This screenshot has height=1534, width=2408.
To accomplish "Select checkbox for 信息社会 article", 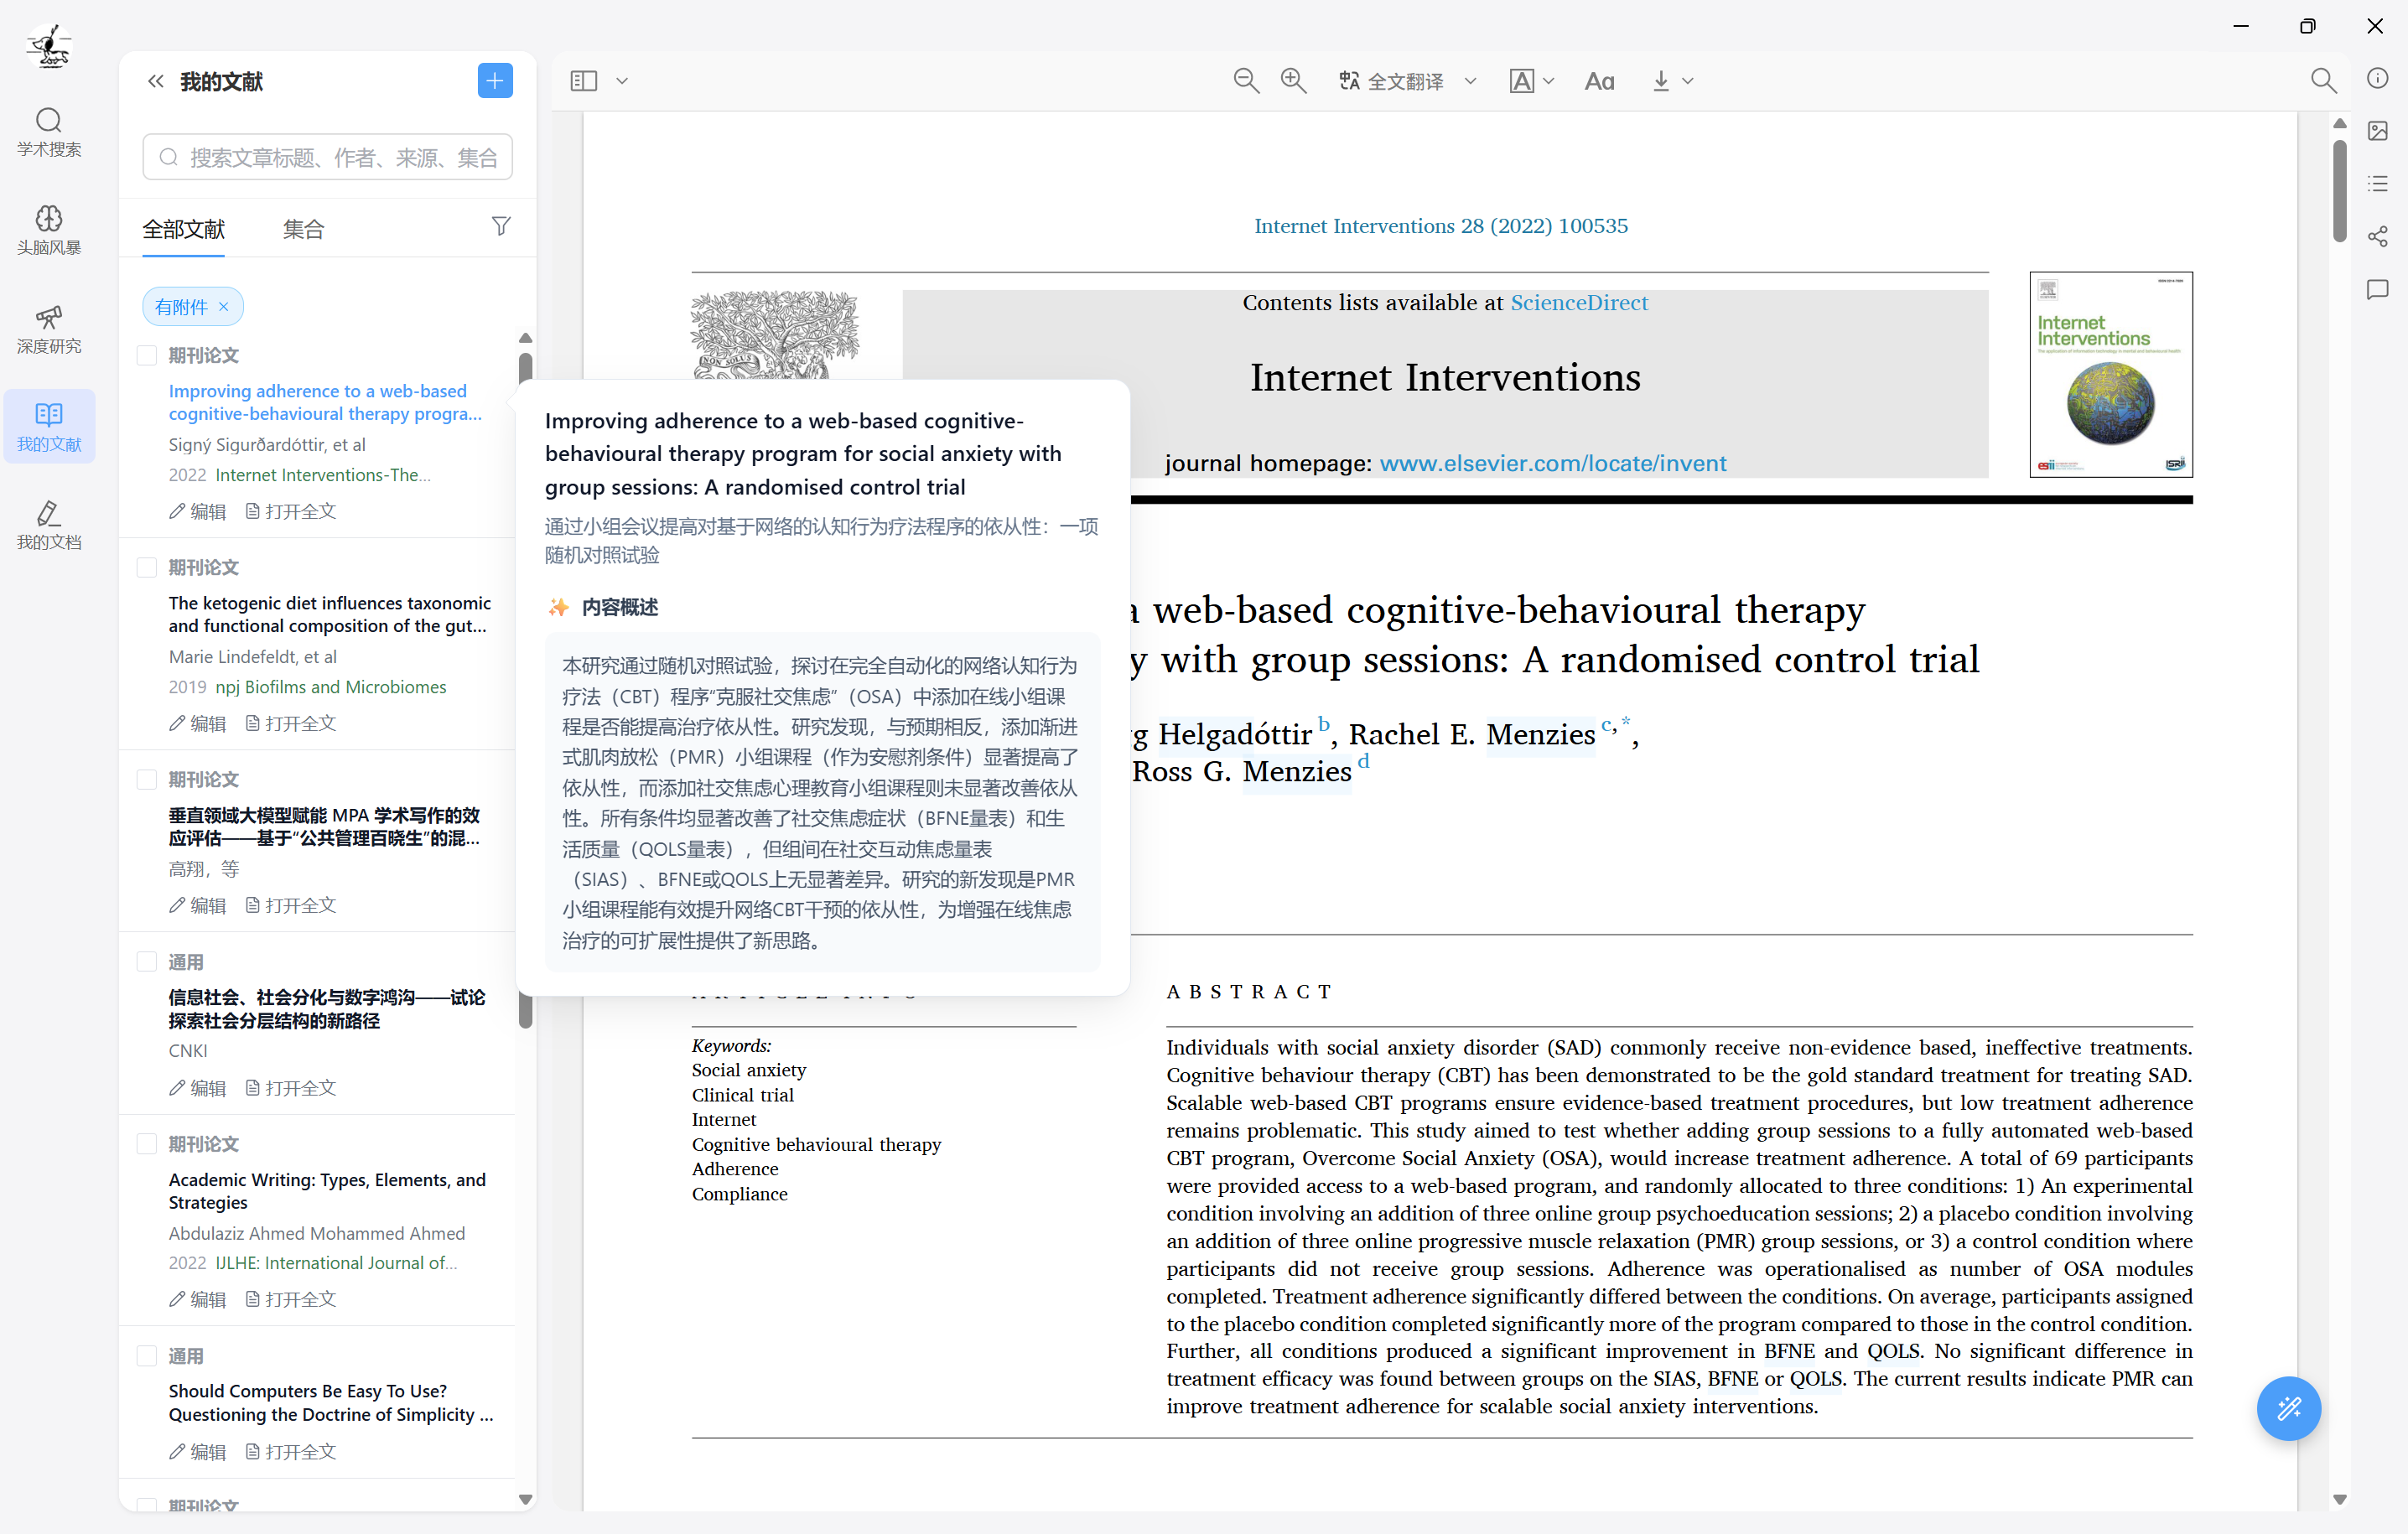I will pos(147,961).
